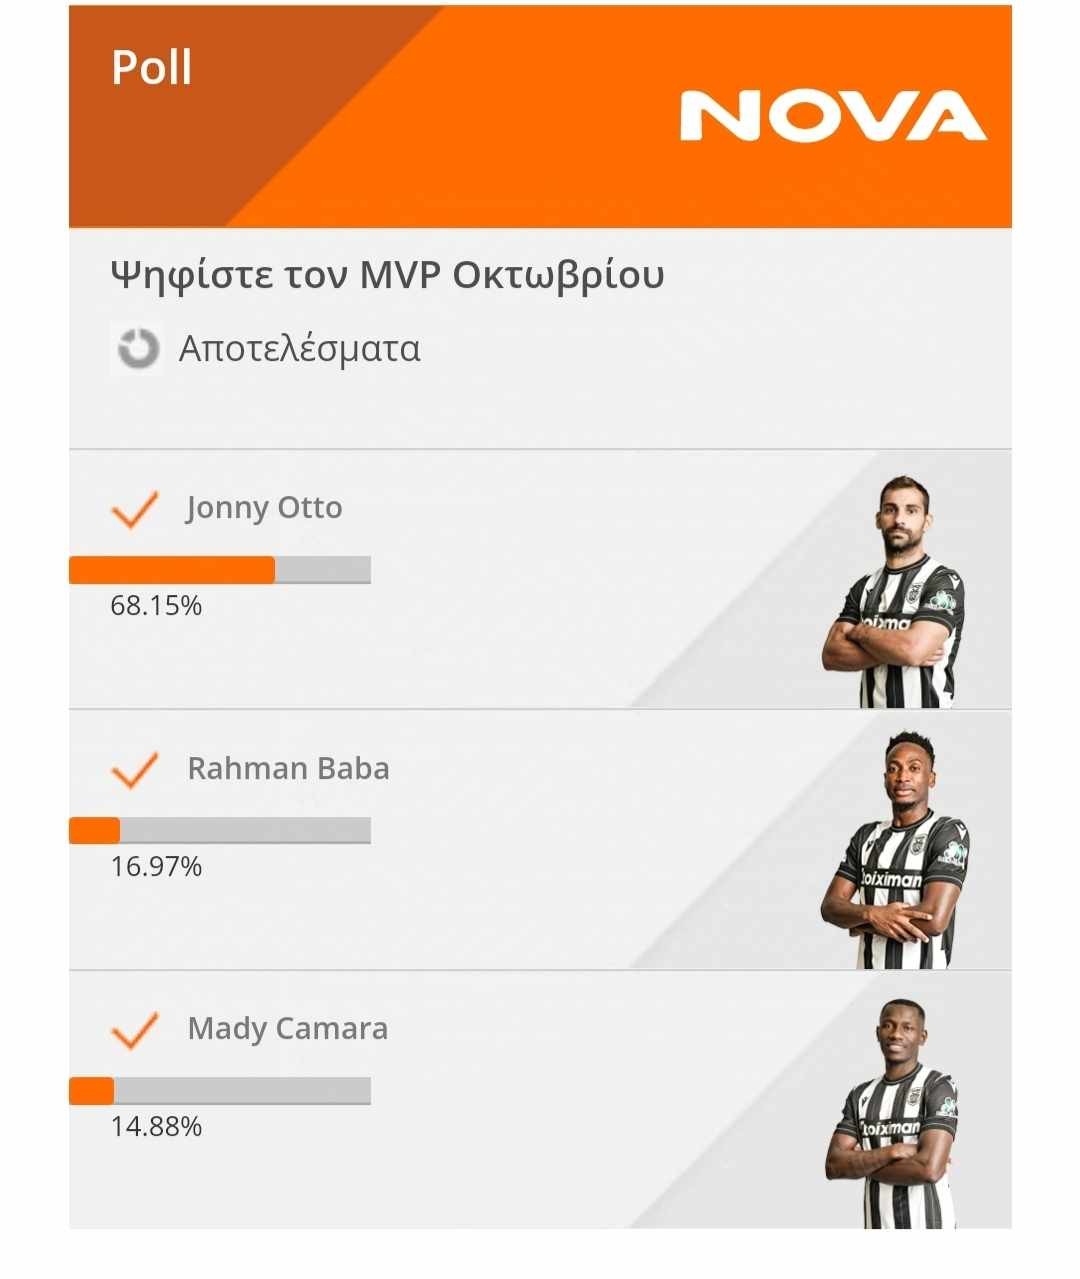Click Mady Camara's vote progress bar
The width and height of the screenshot is (1080, 1279).
click(220, 1090)
